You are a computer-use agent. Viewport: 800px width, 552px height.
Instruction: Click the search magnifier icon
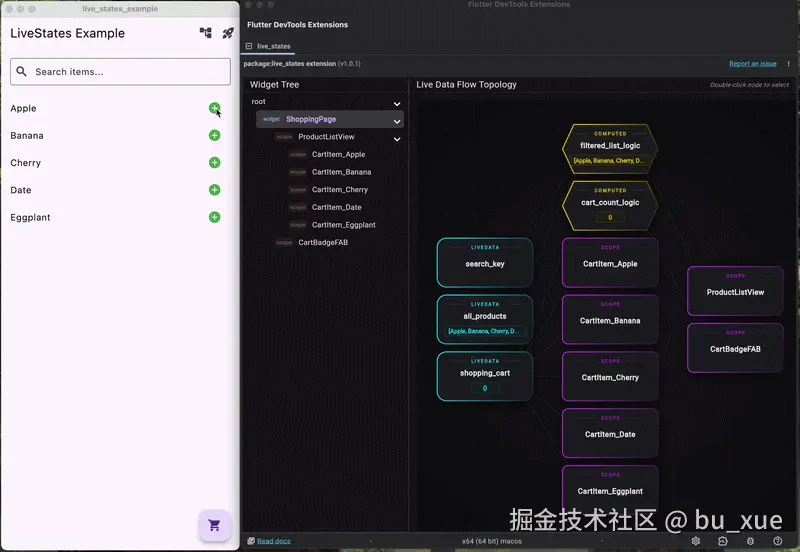(x=21, y=71)
